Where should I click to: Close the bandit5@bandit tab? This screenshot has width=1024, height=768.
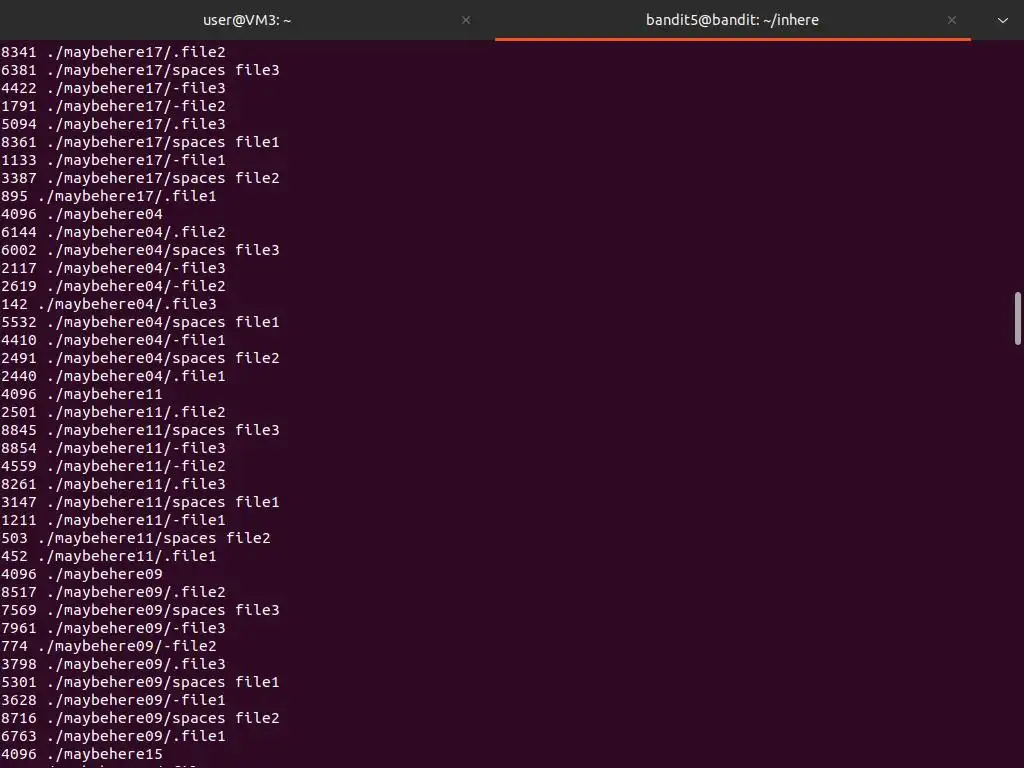click(952, 20)
